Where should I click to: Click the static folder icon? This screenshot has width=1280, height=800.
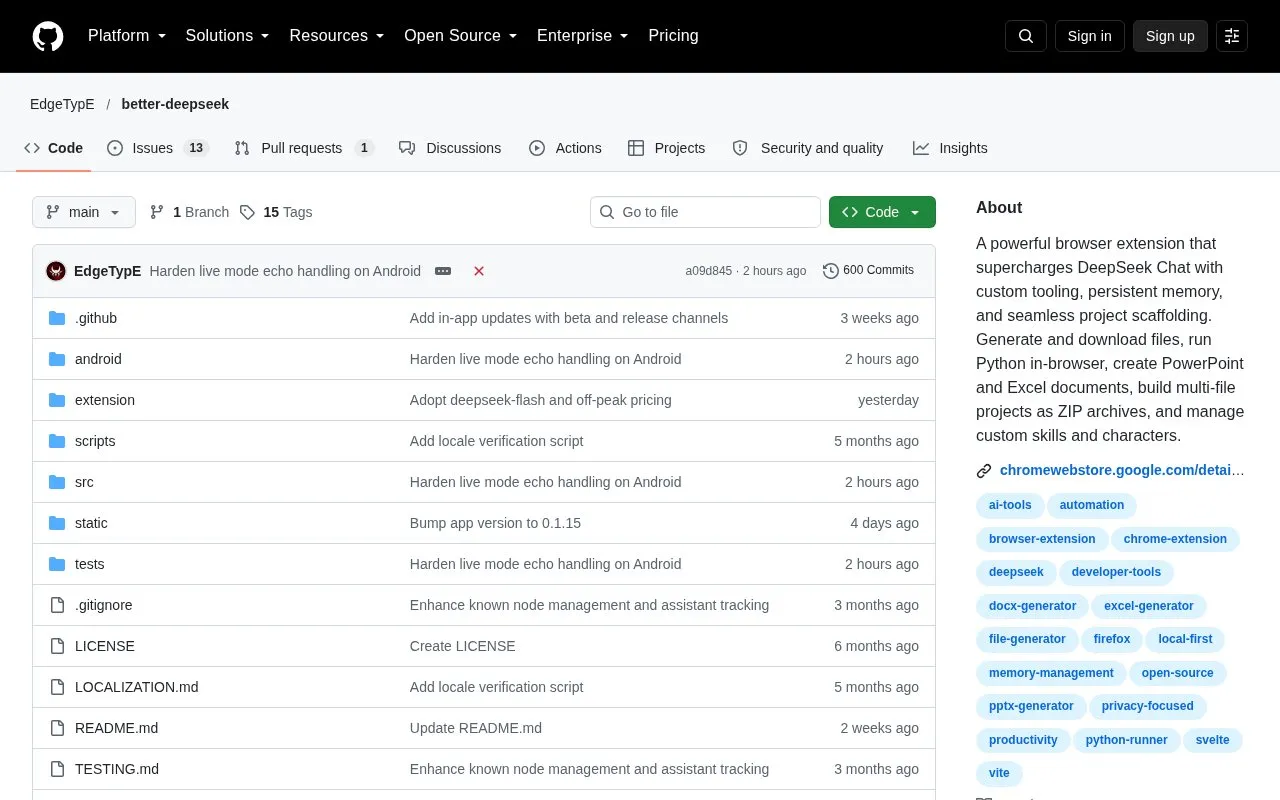[x=57, y=523]
